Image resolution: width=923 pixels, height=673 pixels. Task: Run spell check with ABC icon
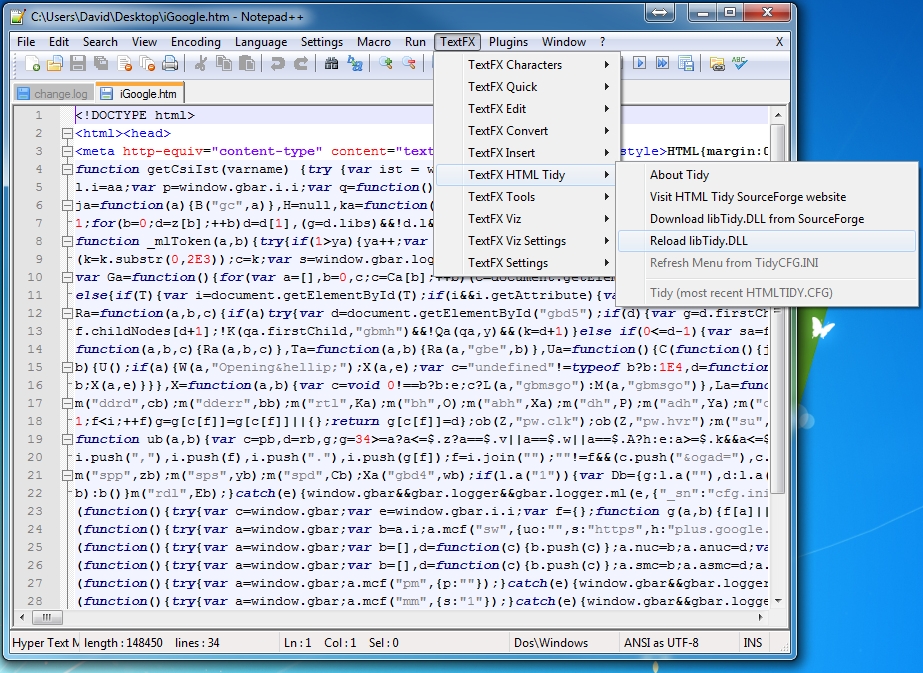(x=737, y=63)
